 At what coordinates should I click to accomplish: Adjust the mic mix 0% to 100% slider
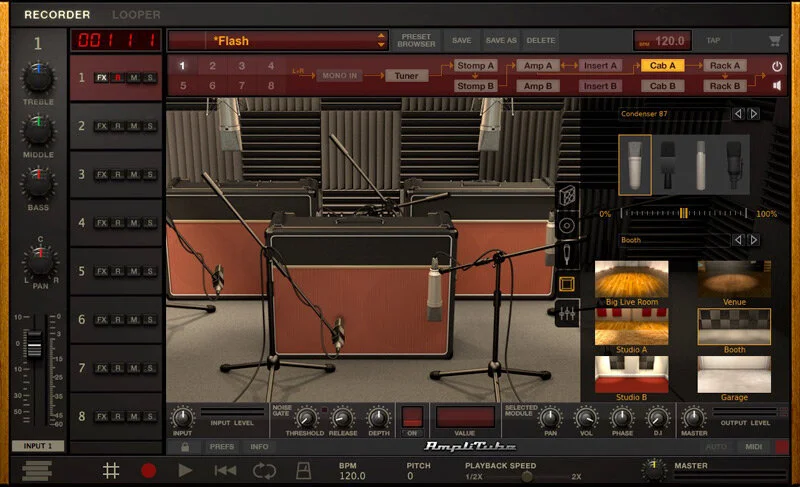(x=683, y=214)
